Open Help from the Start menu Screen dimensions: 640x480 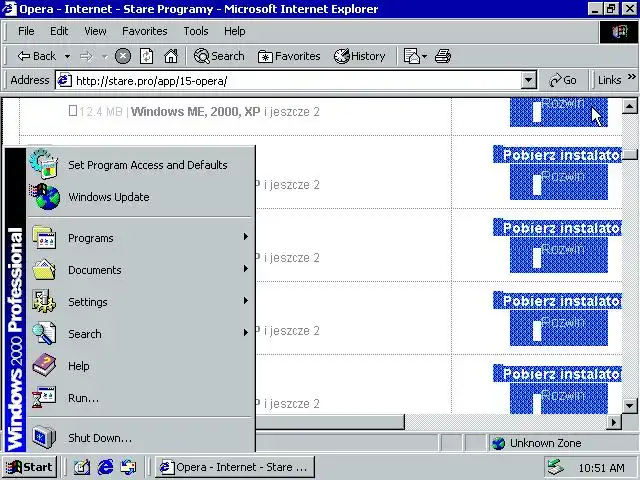pyautogui.click(x=139, y=366)
